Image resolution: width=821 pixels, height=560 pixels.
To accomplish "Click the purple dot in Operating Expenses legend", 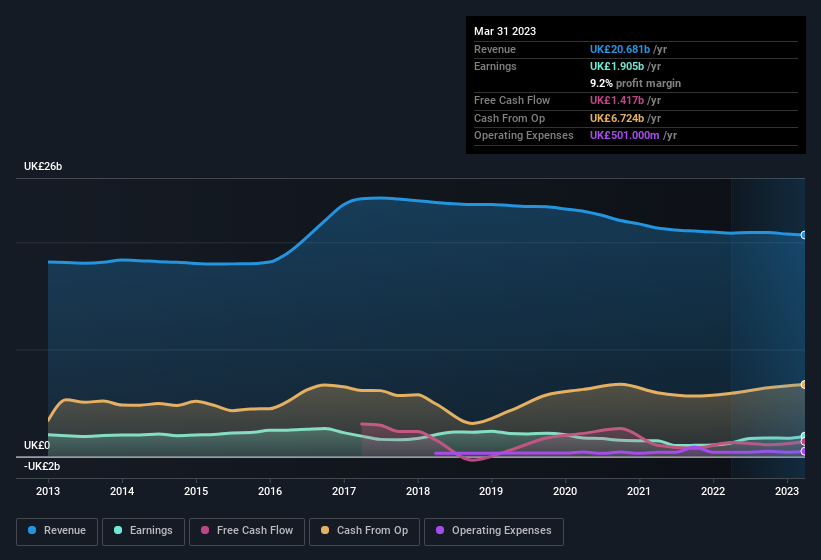I will (441, 531).
